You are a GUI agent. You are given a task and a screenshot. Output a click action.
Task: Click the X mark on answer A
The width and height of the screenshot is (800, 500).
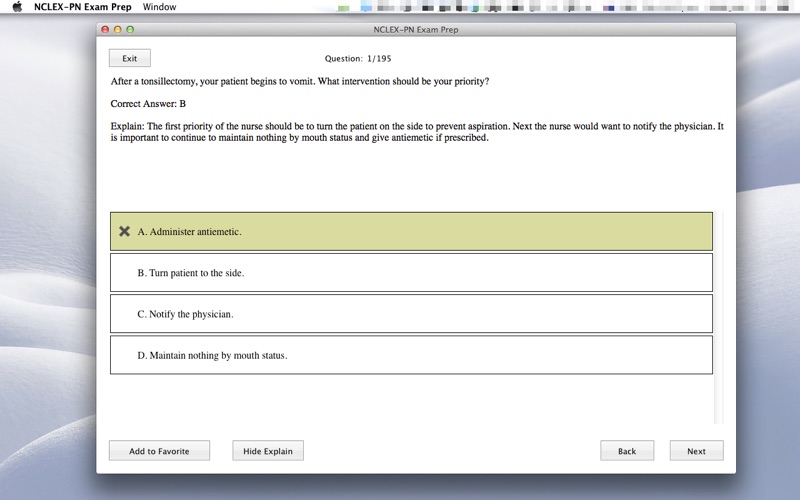tap(124, 232)
